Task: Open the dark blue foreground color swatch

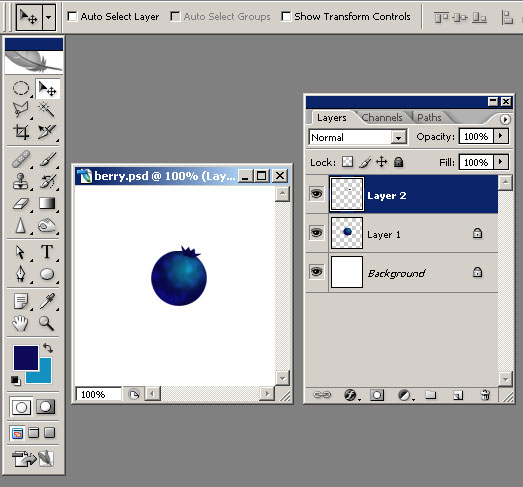Action: pyautogui.click(x=26, y=358)
